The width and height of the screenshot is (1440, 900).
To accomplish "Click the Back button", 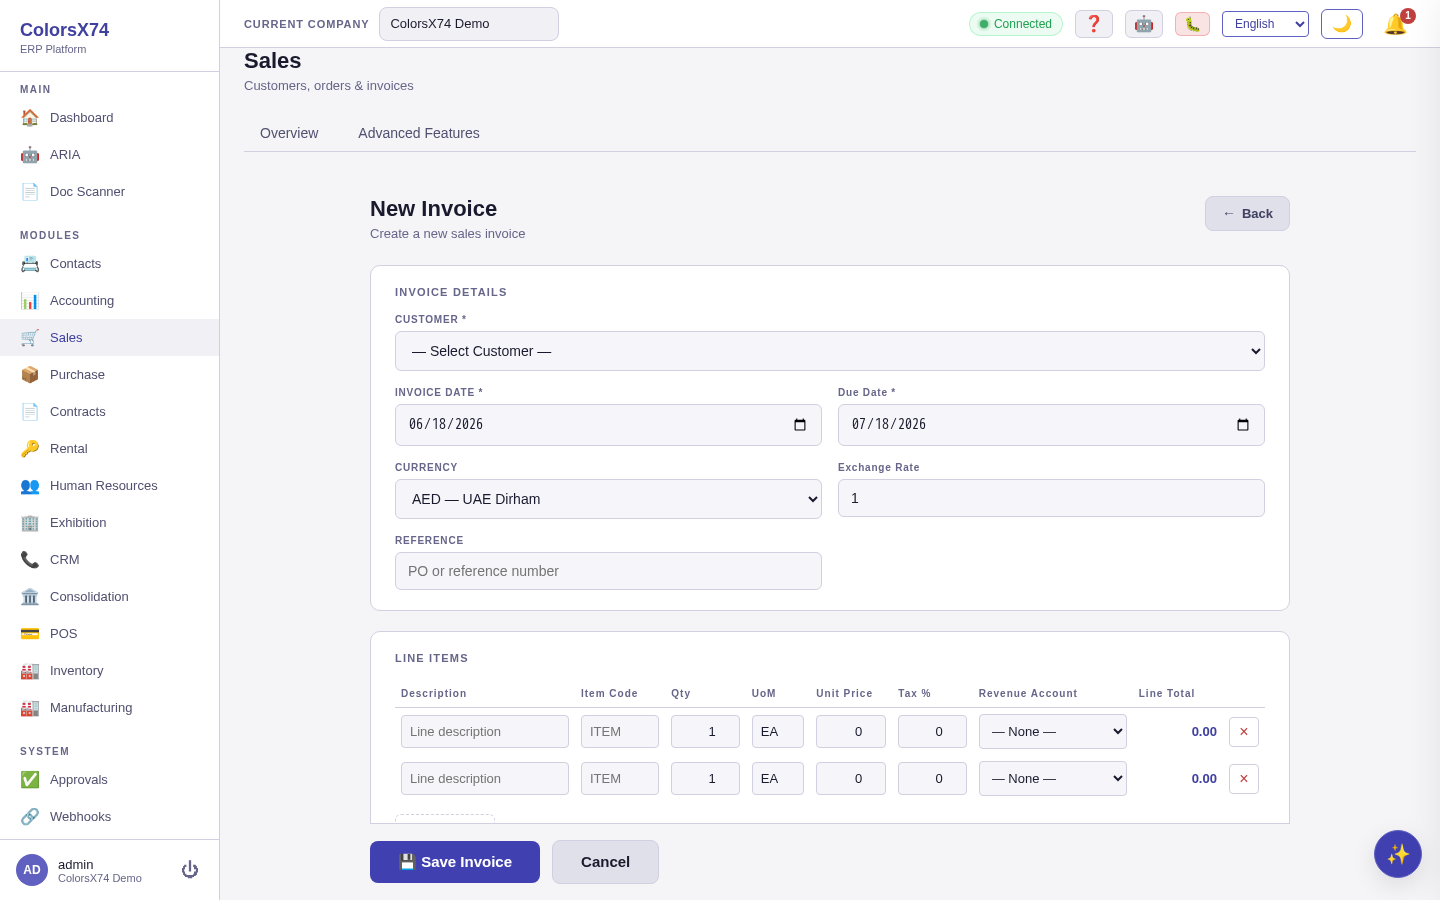I will [x=1247, y=214].
